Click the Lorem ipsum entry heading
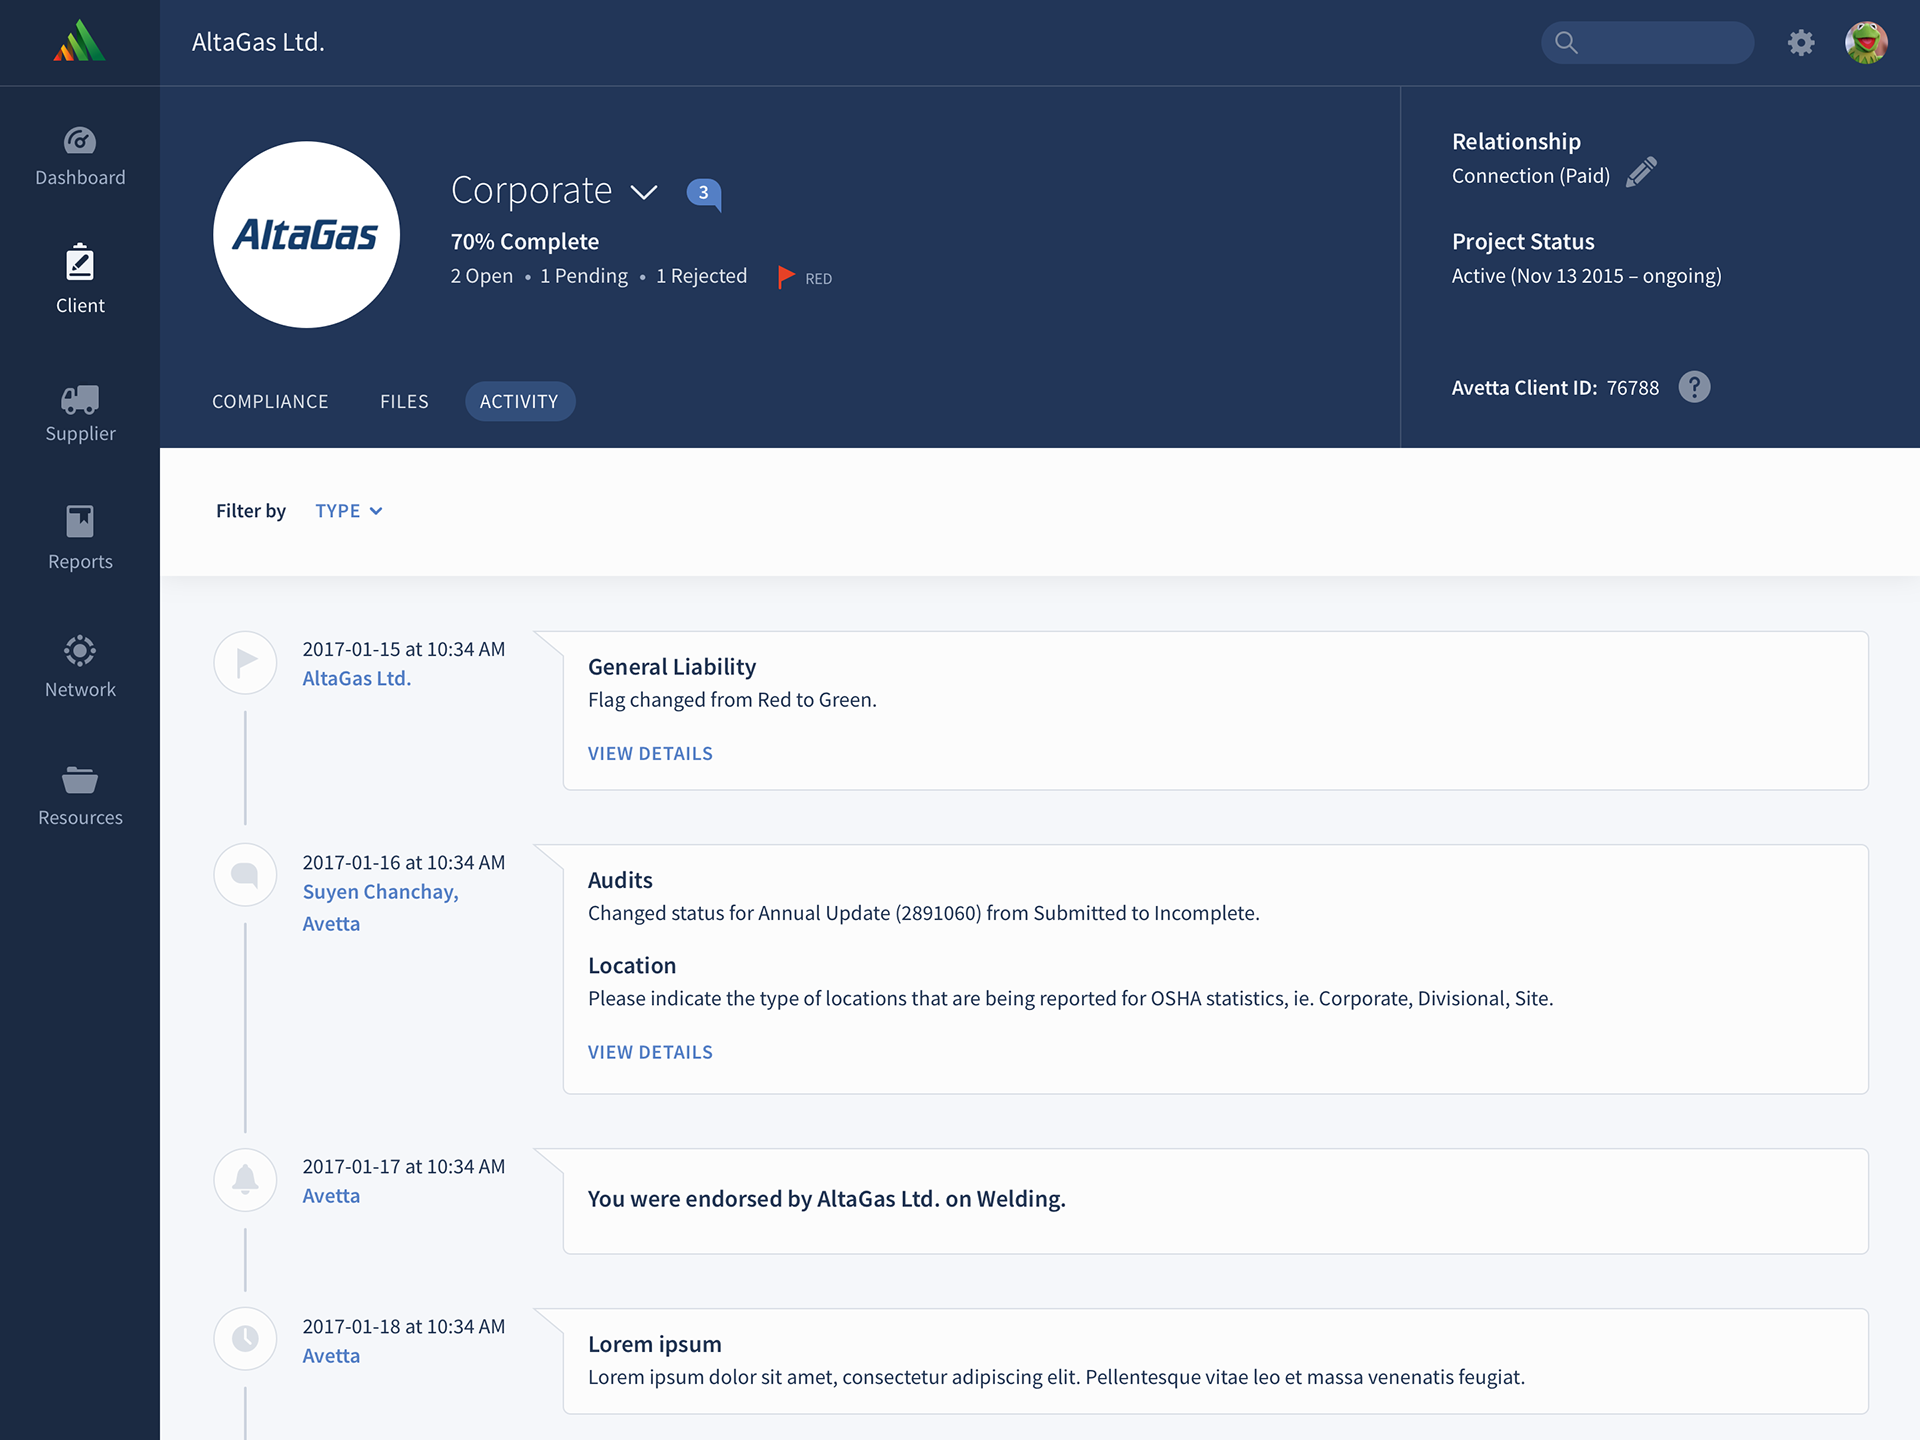1920x1440 pixels. (x=655, y=1345)
